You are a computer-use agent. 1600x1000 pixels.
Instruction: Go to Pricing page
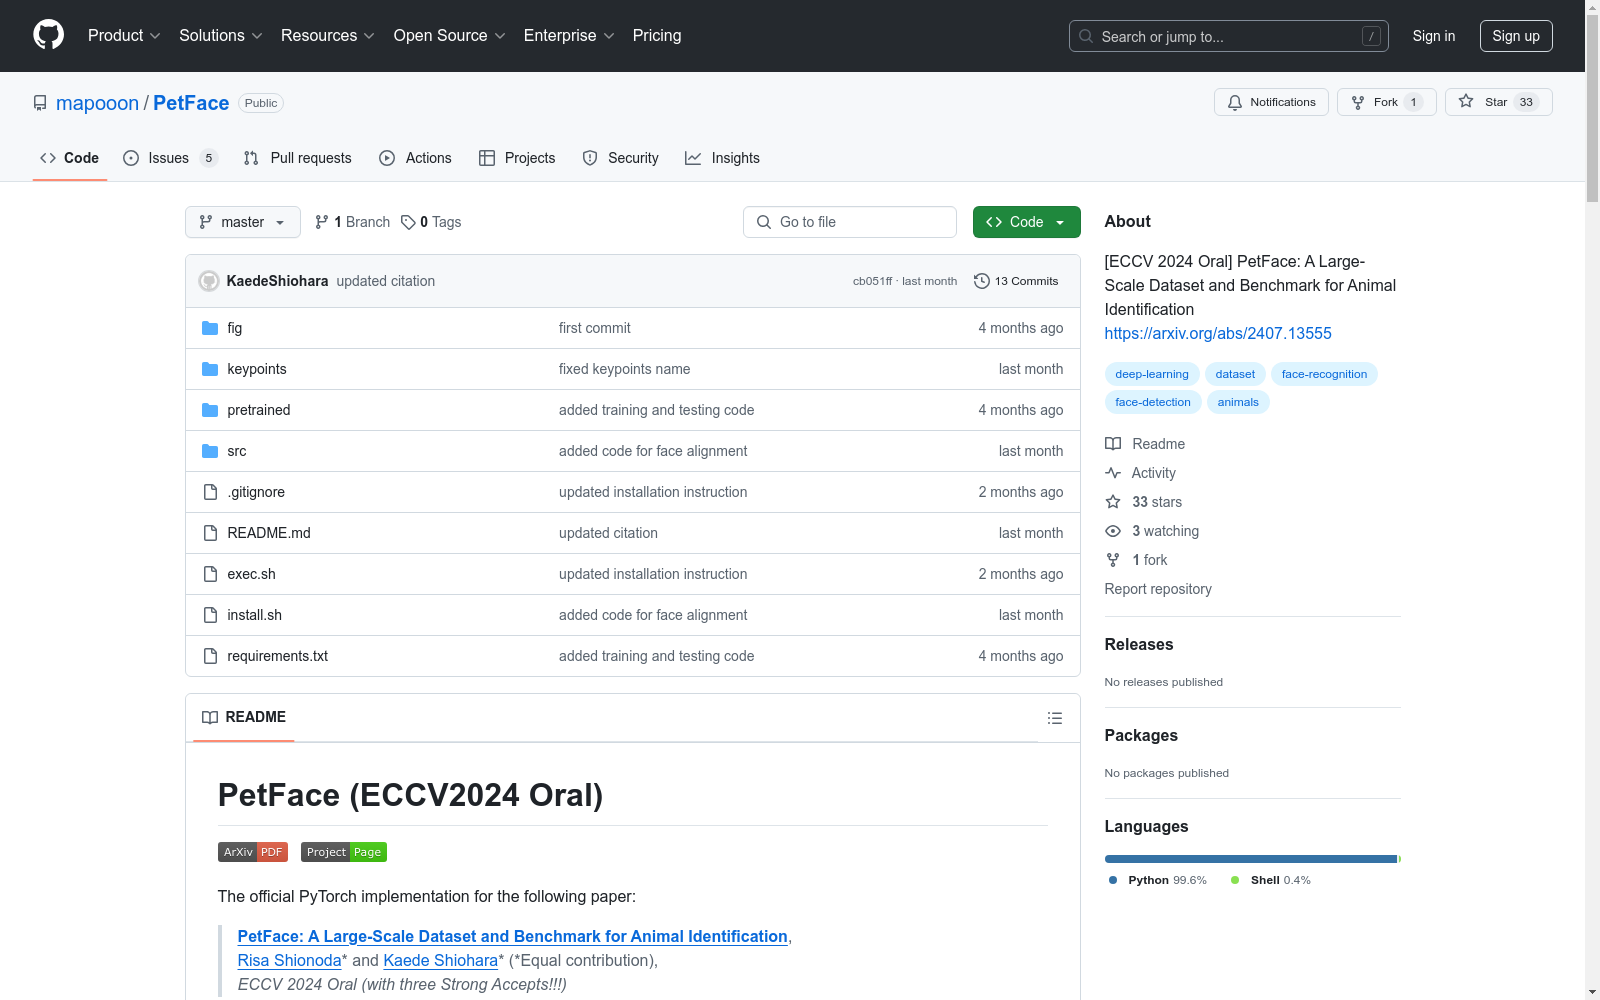coord(657,36)
